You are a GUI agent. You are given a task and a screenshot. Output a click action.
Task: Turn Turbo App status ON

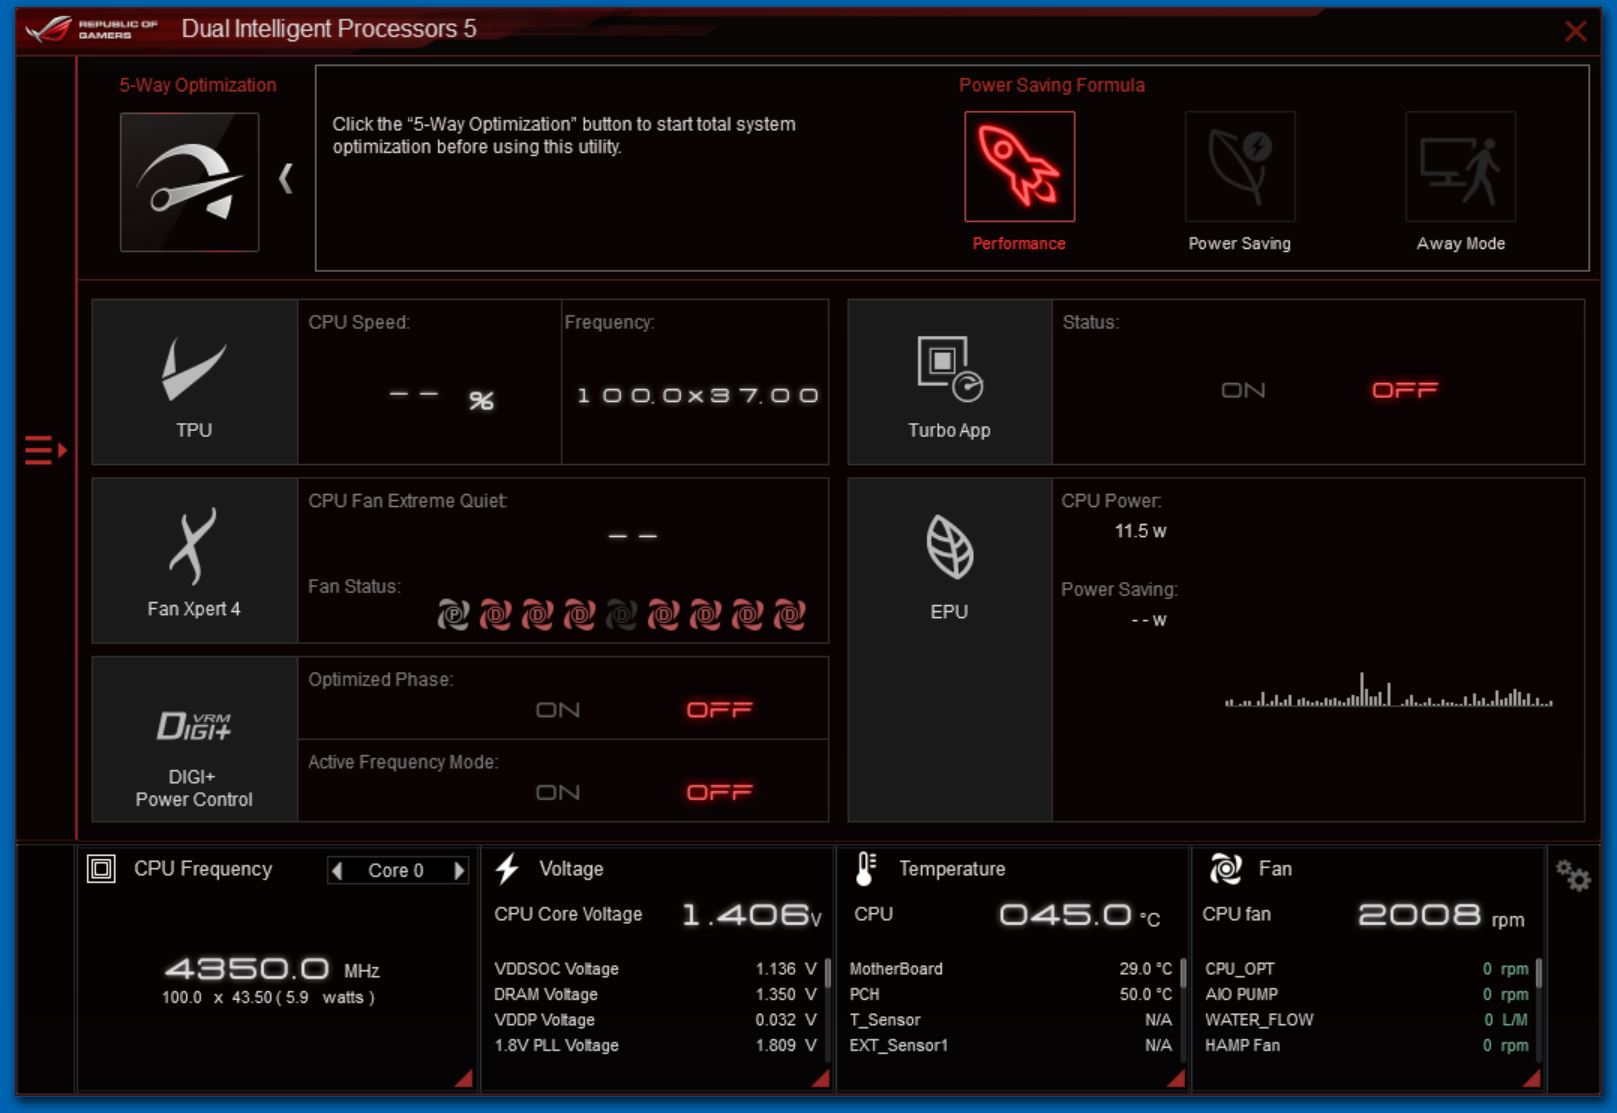[x=1243, y=390]
